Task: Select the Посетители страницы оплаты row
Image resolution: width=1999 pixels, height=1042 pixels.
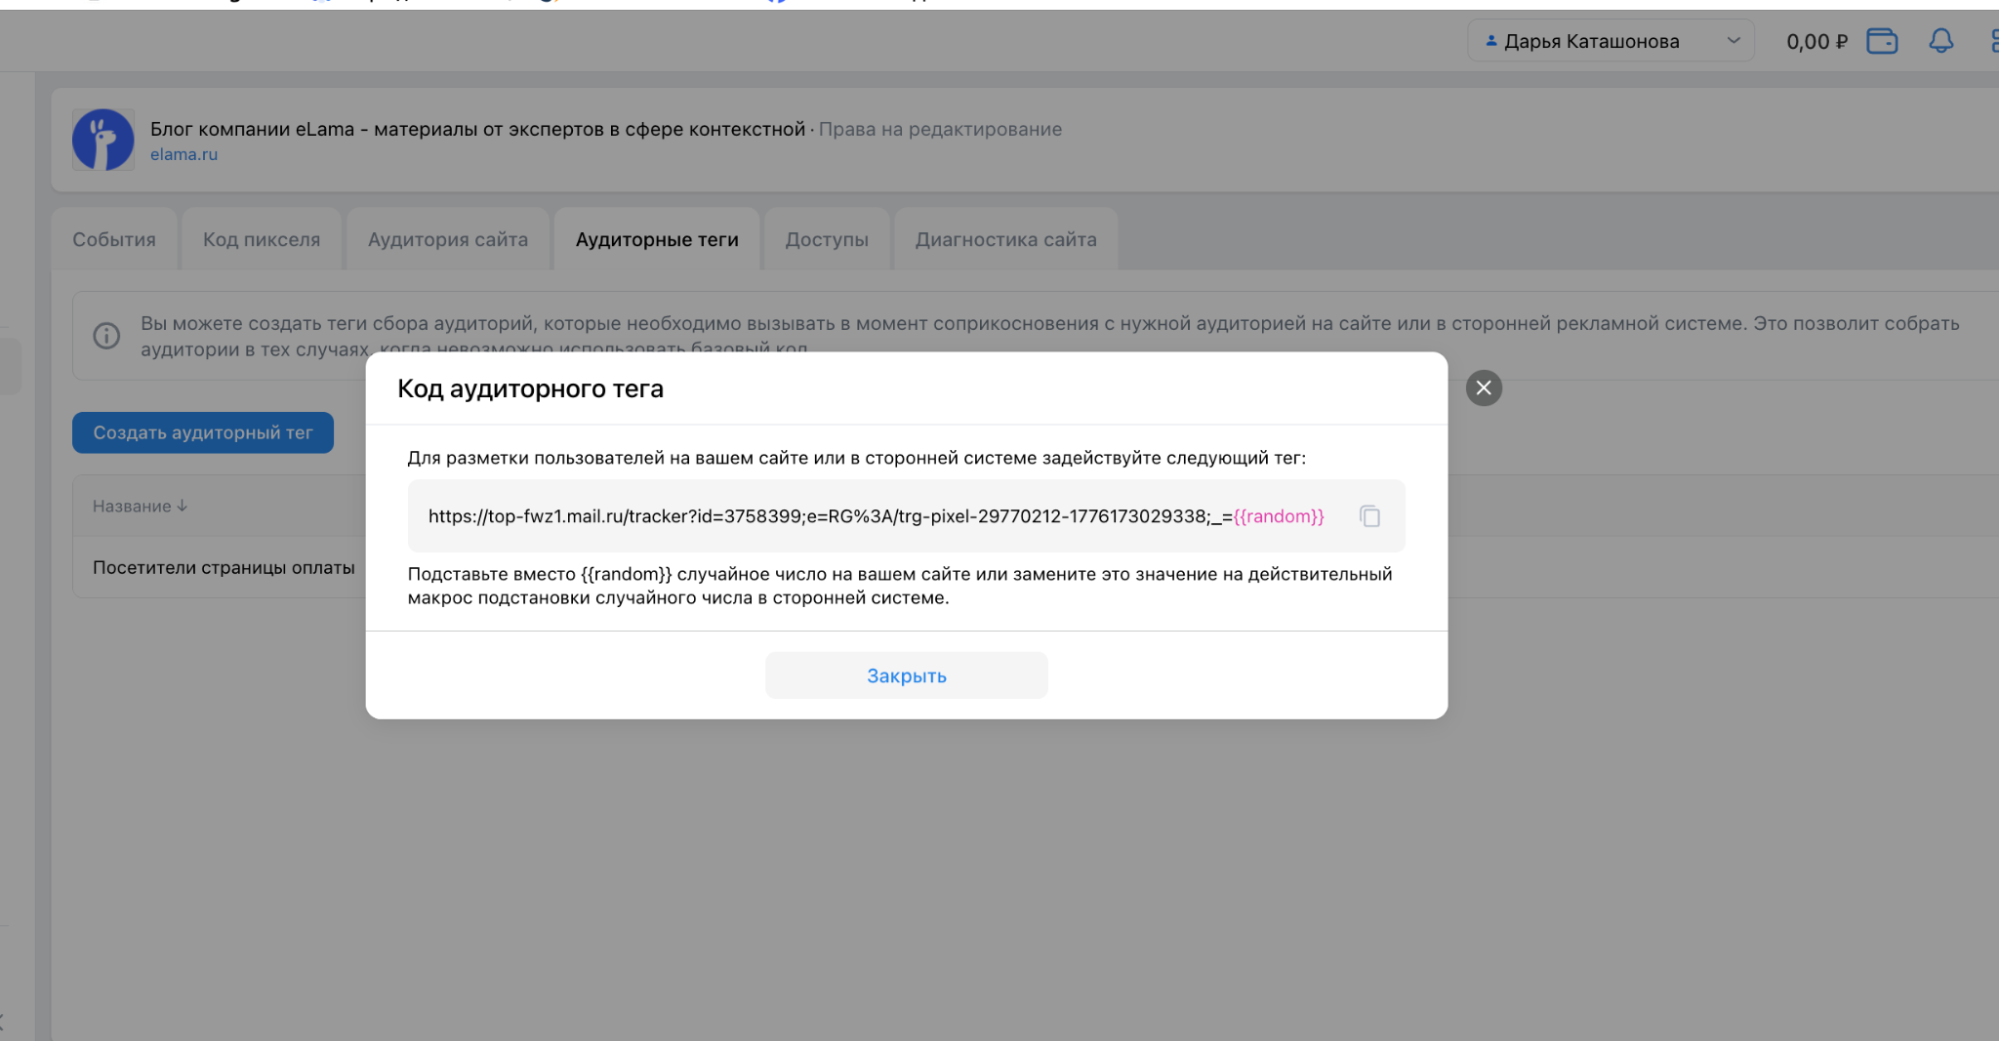Action: [x=223, y=568]
